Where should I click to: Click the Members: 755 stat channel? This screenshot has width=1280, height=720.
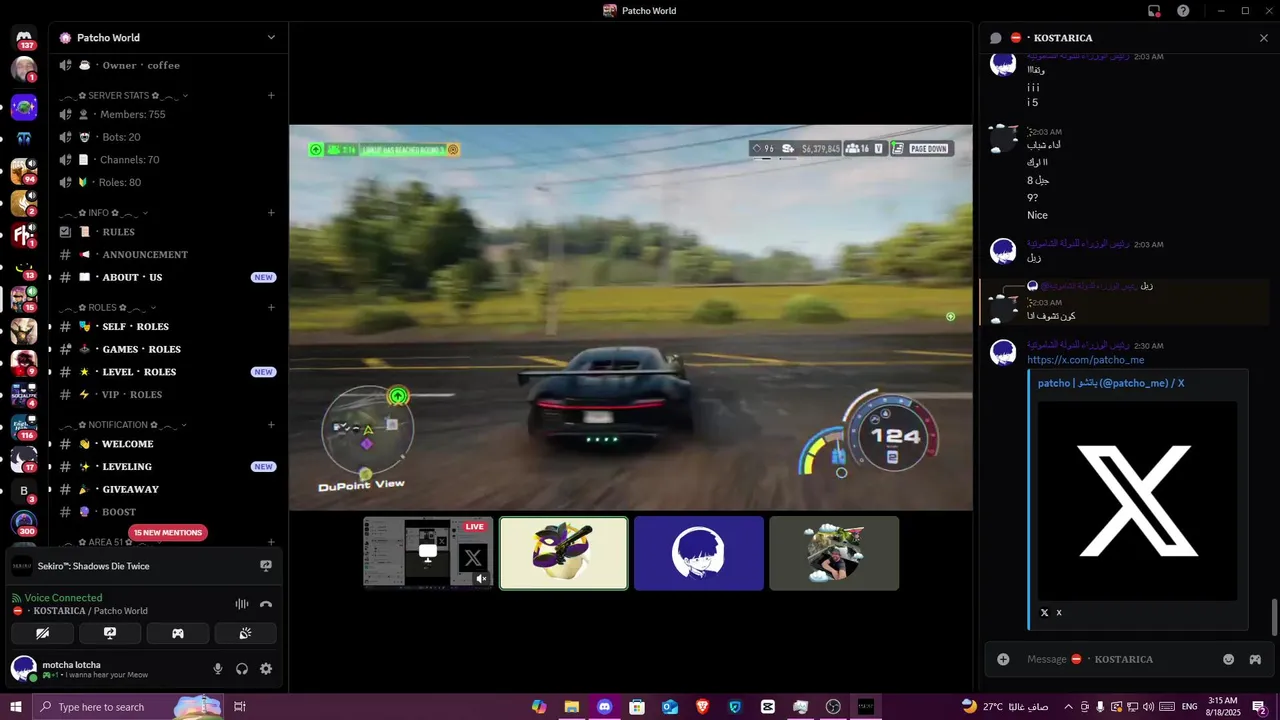(x=166, y=115)
